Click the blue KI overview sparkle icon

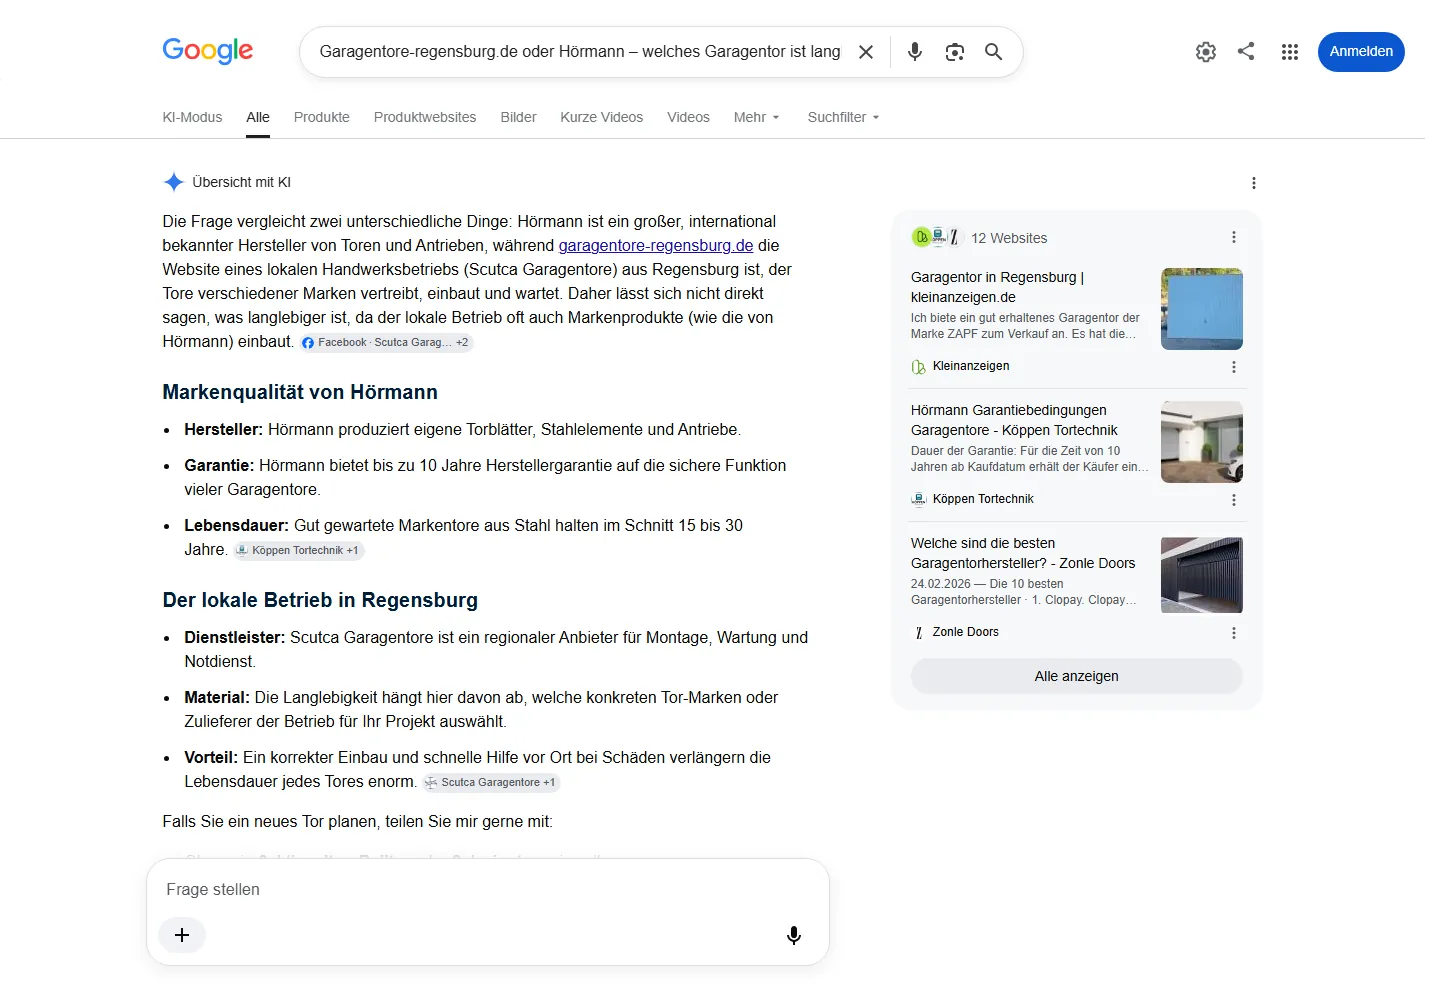173,182
